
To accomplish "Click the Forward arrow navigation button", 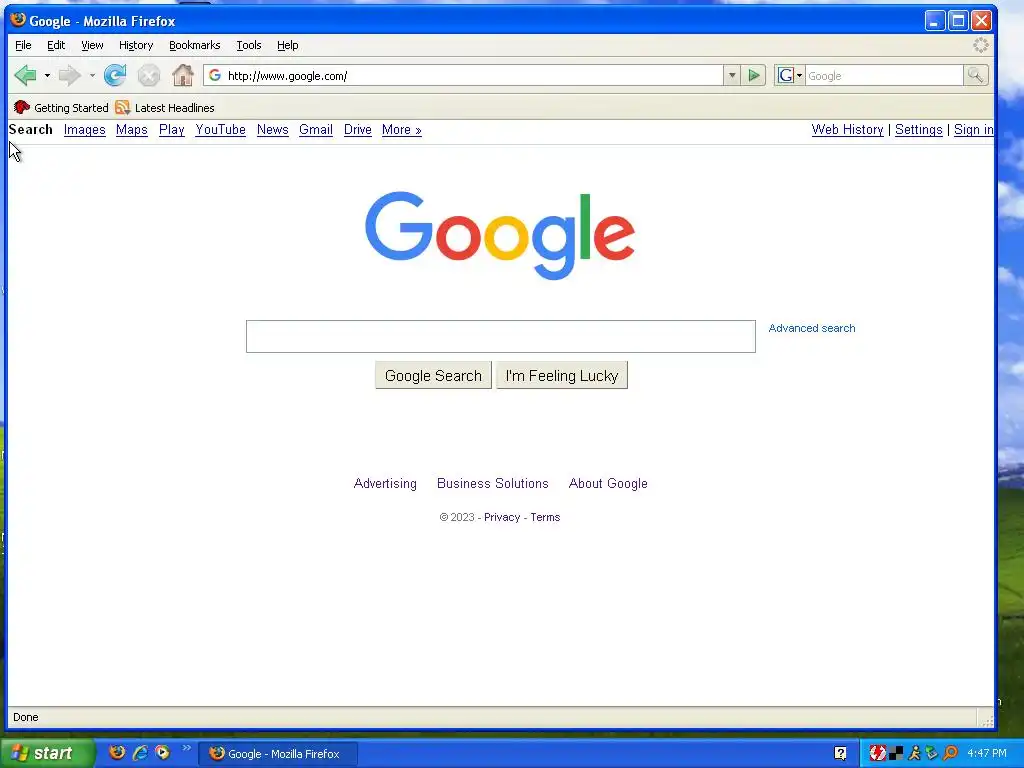I will pos(69,76).
